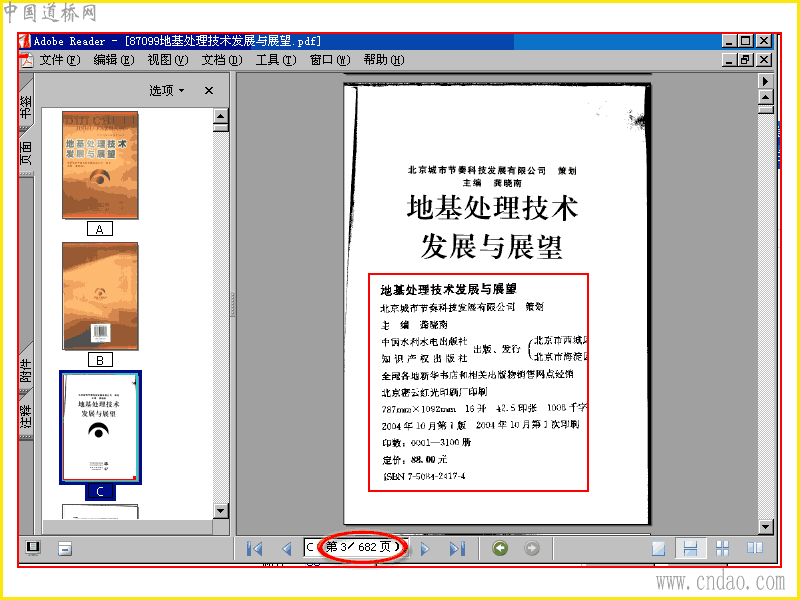The image size is (800, 600).
Task: Enable continuous page layout
Action: (690, 548)
